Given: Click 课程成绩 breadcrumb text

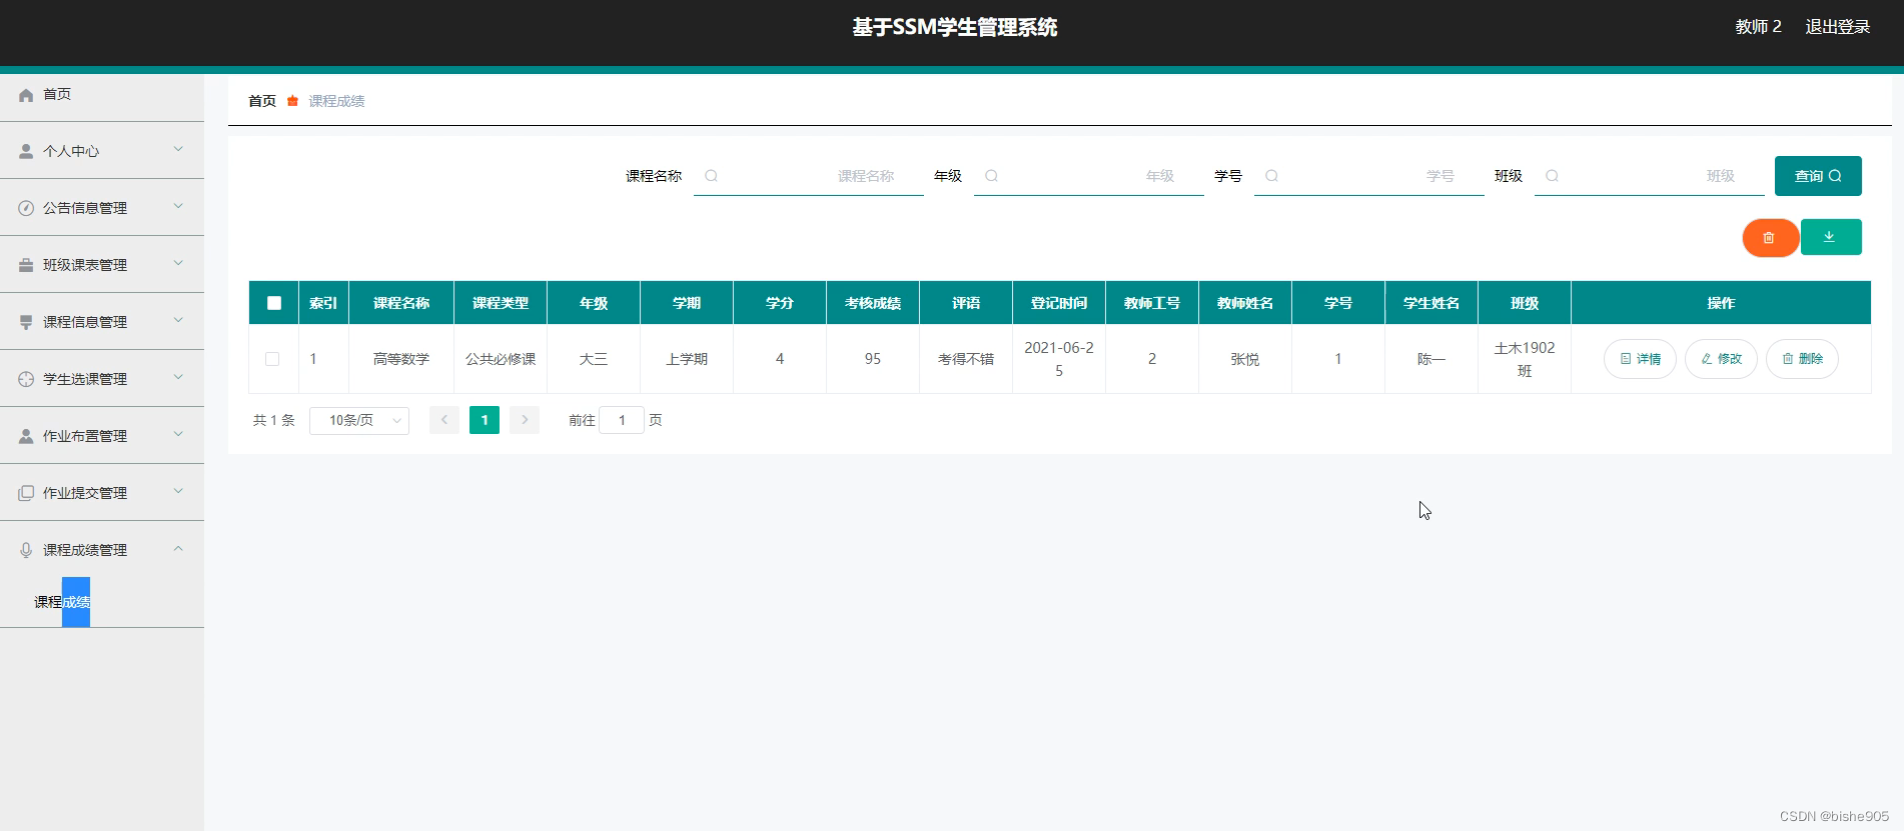Looking at the screenshot, I should tap(337, 101).
